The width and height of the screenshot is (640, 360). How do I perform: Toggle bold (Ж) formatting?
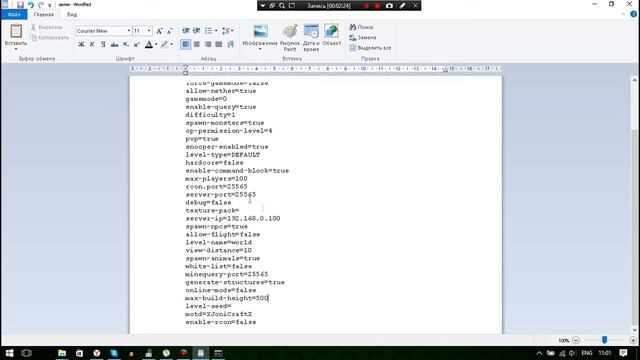(x=81, y=44)
